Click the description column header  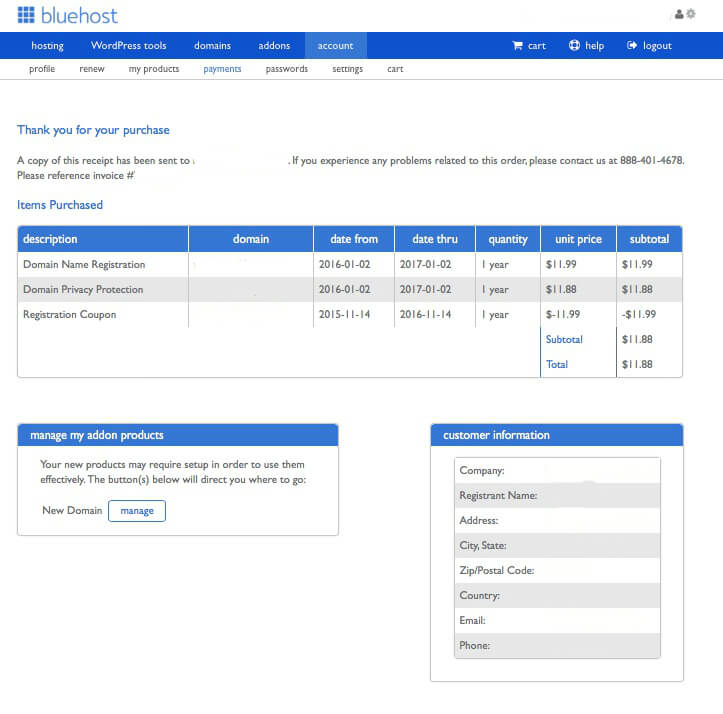click(50, 239)
